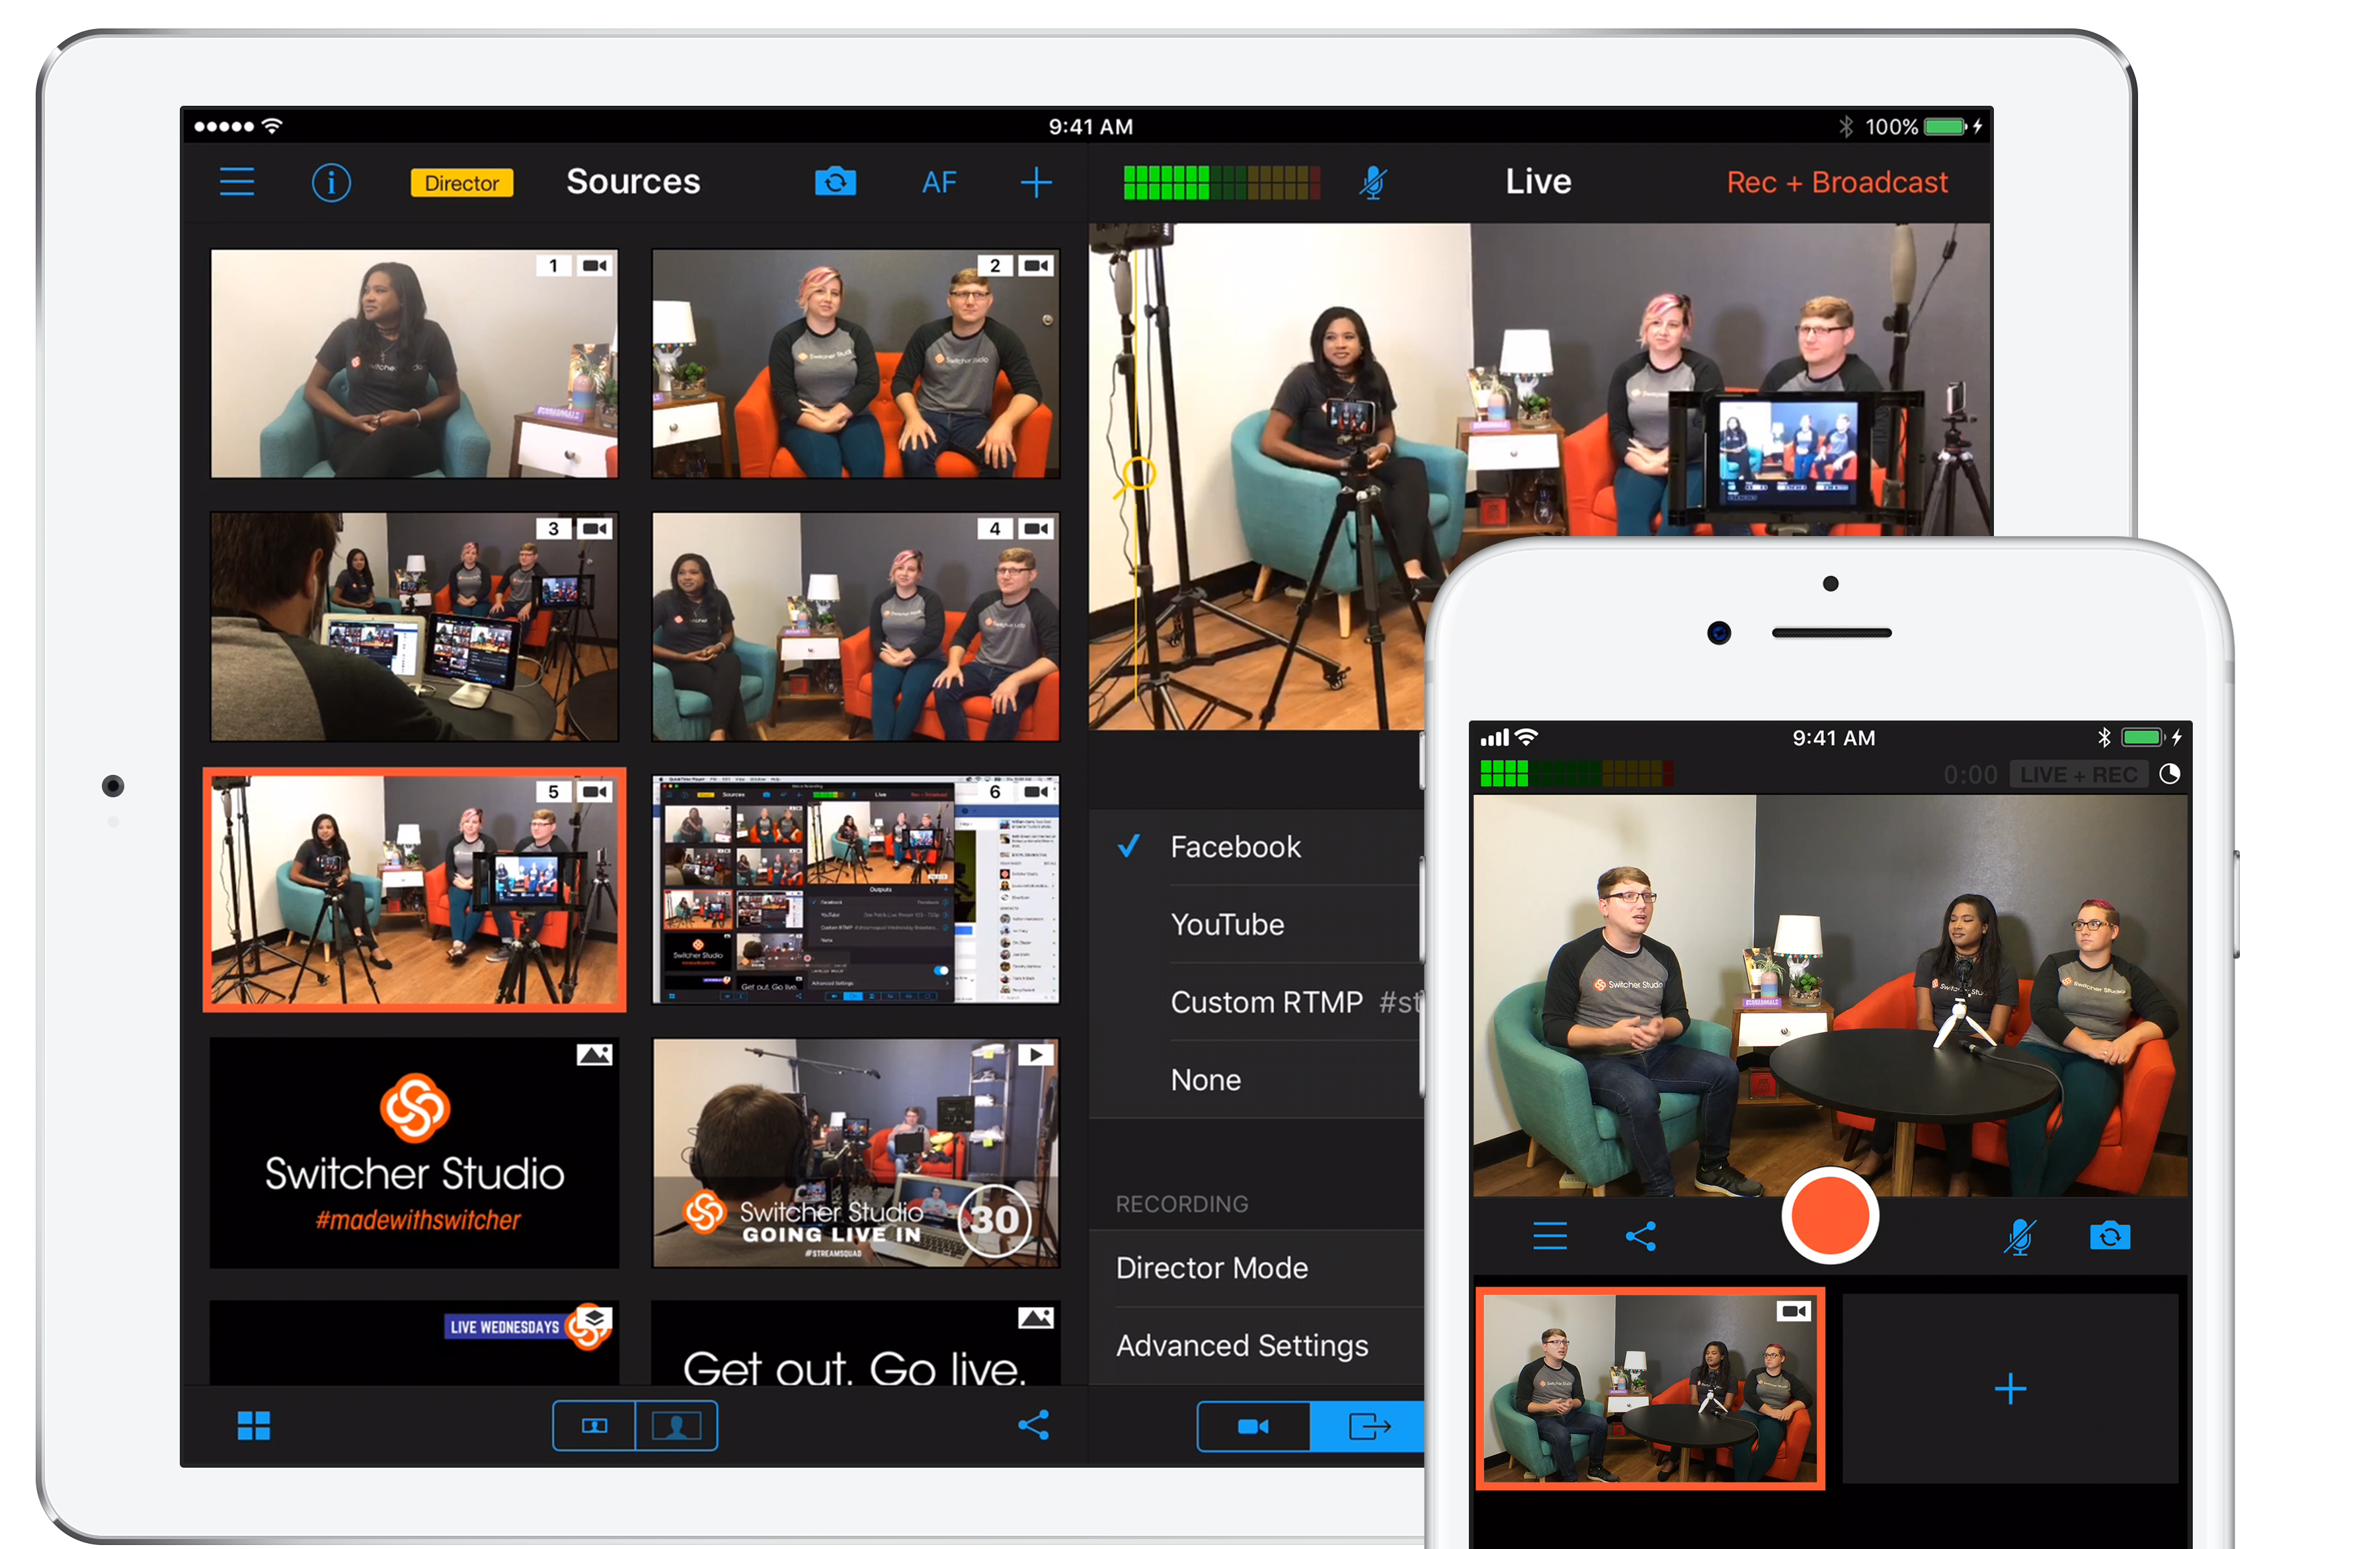Switch camera using iPad flip-camera icon
The image size is (2380, 1549).
(x=835, y=182)
